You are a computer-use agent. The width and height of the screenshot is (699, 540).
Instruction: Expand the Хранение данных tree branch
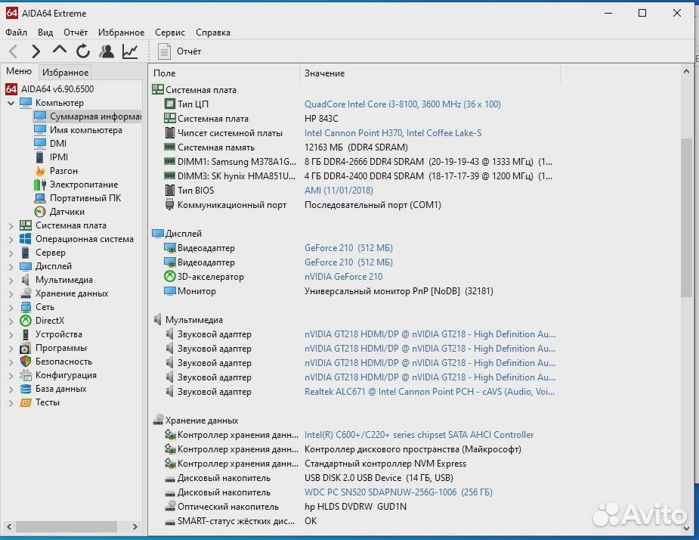pyautogui.click(x=11, y=294)
